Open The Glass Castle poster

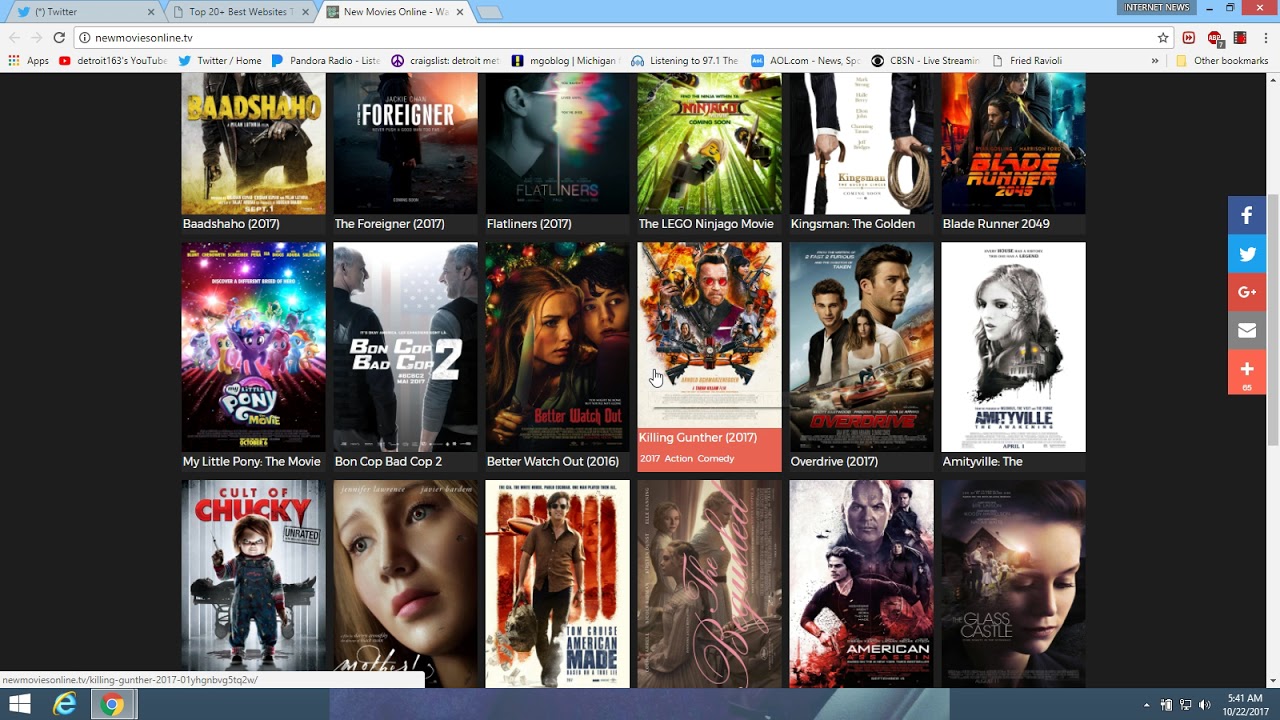(x=1013, y=584)
